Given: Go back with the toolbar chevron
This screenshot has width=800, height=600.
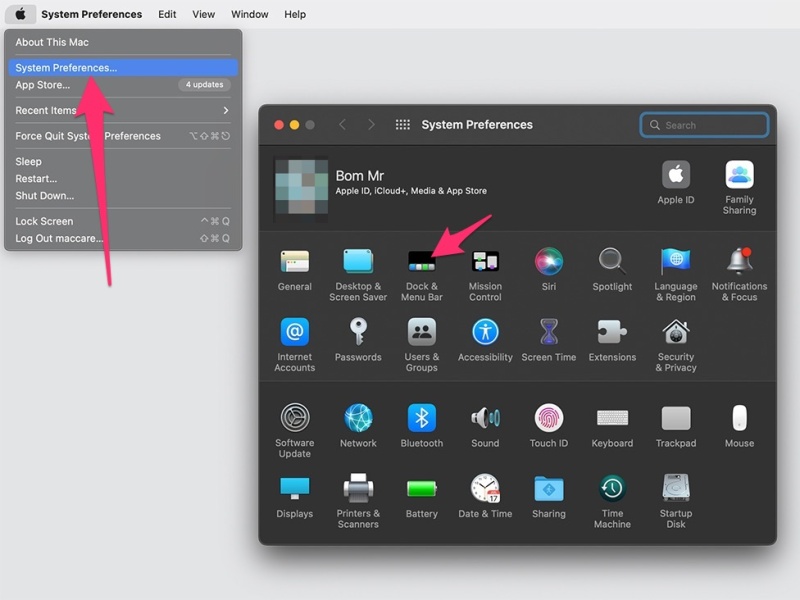Looking at the screenshot, I should 342,125.
